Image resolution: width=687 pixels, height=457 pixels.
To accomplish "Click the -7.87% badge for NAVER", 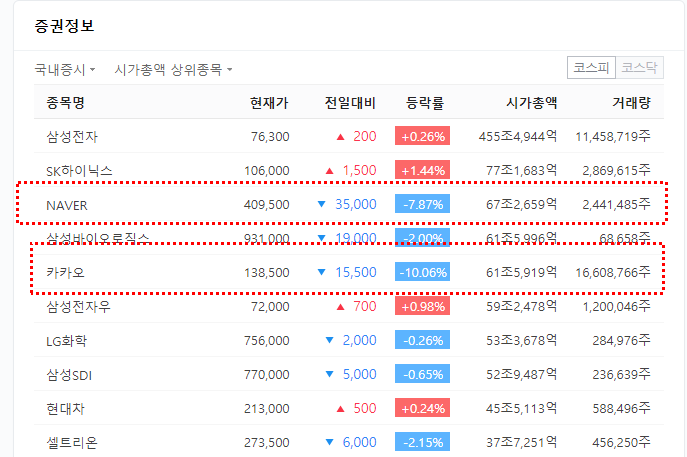I will click(422, 204).
